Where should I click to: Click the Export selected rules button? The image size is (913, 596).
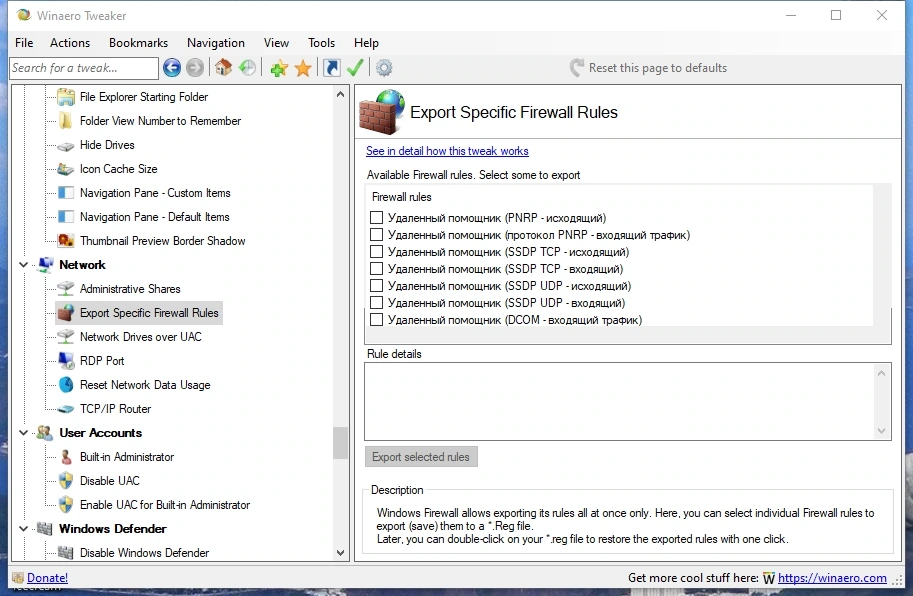(x=421, y=457)
